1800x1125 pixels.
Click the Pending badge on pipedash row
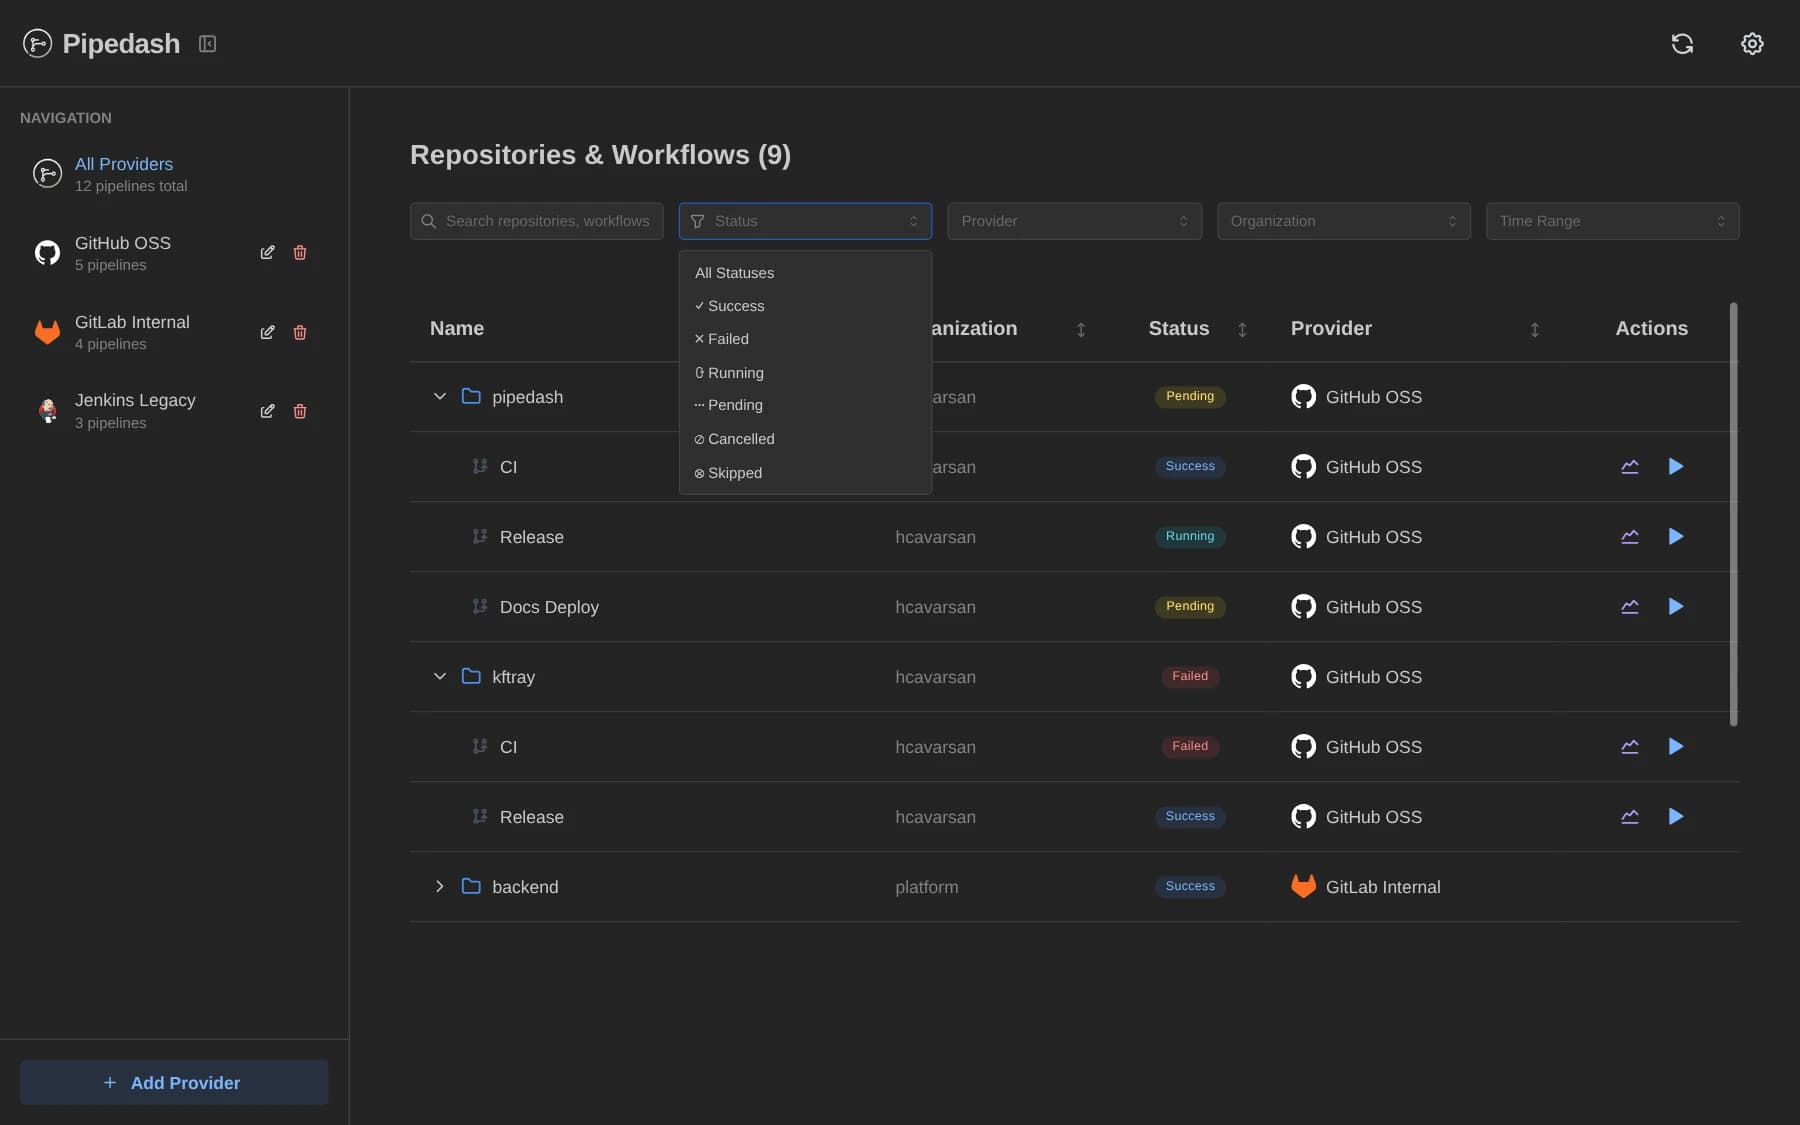click(x=1190, y=396)
